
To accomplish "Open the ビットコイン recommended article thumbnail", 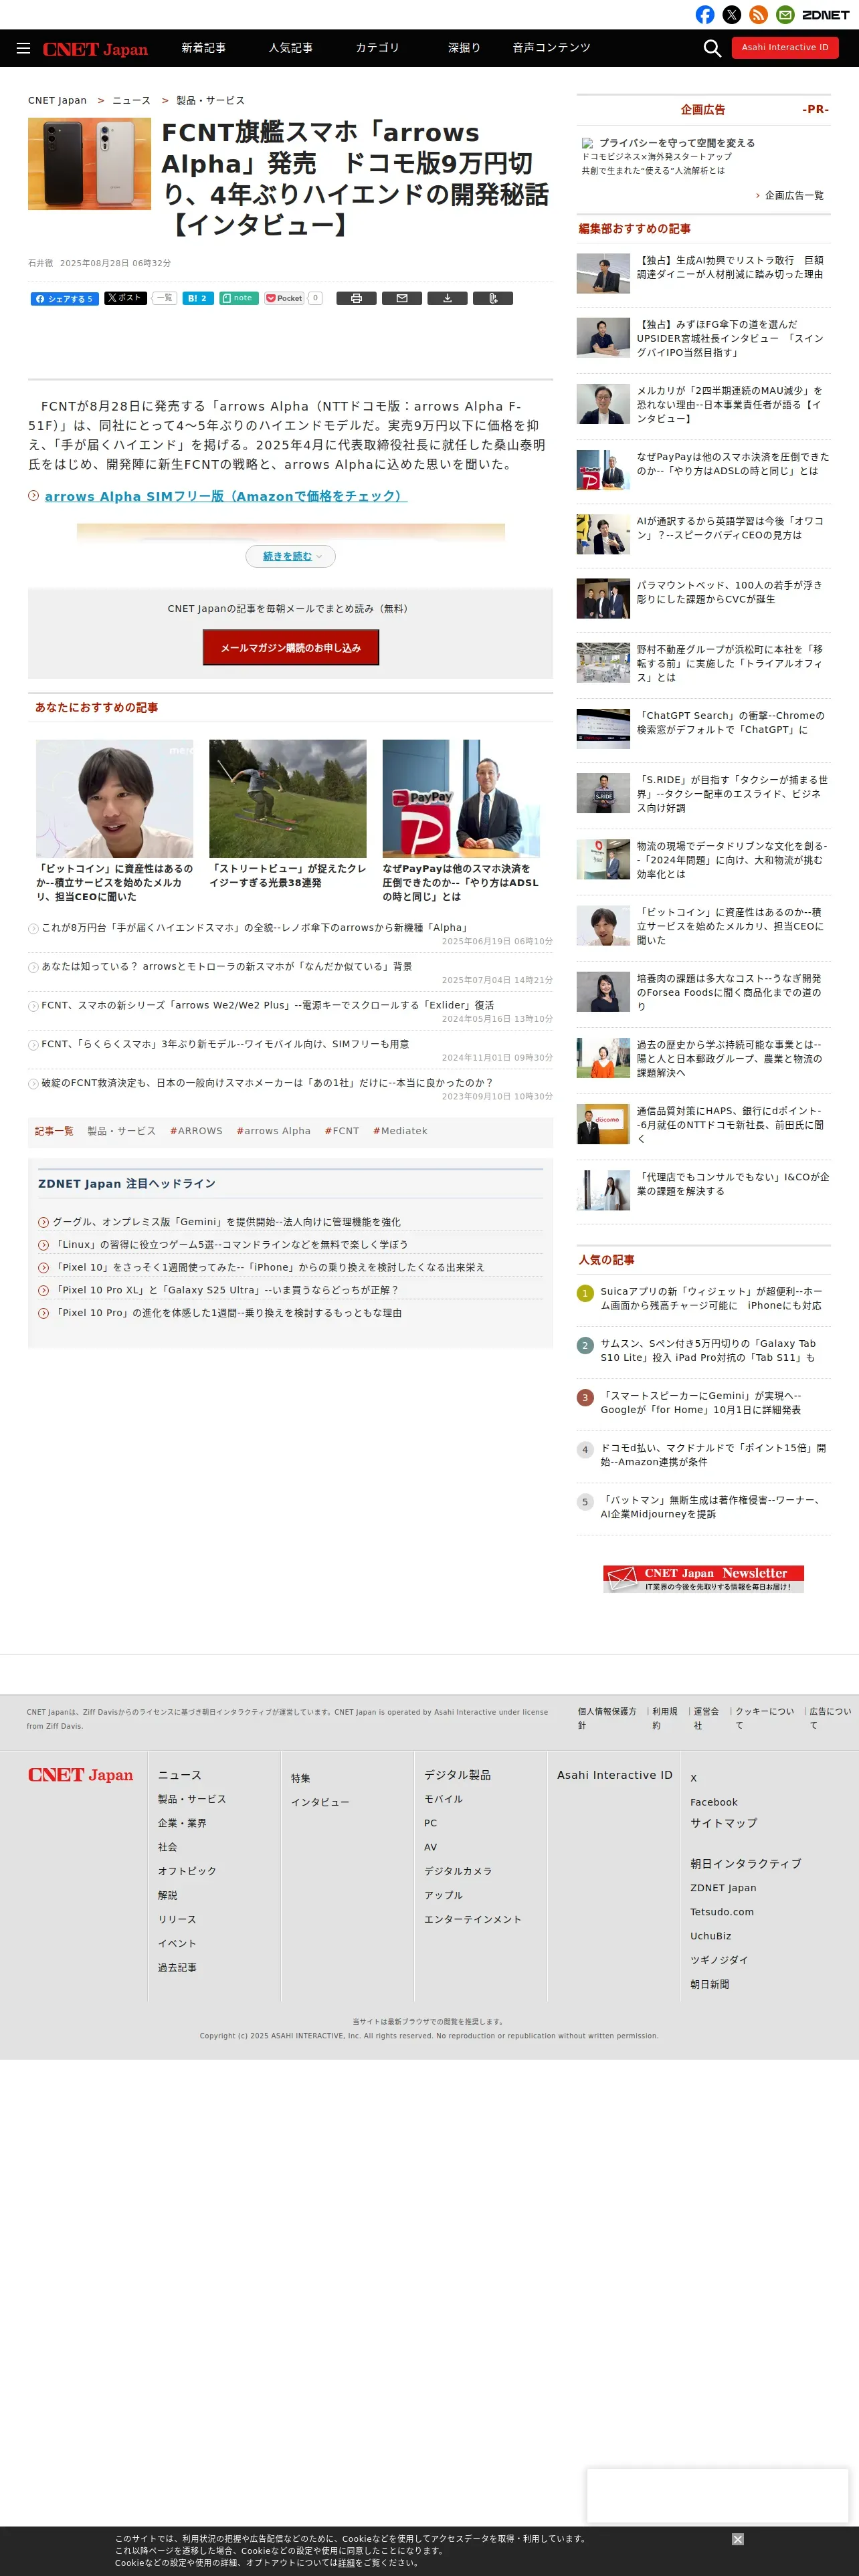I will click(x=115, y=798).
